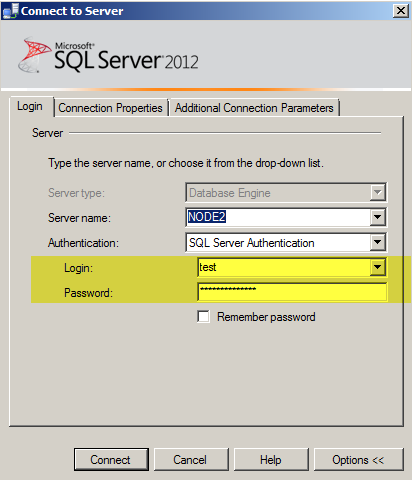The image size is (412, 480).
Task: Close the Connect to Server window
Action: click(401, 11)
